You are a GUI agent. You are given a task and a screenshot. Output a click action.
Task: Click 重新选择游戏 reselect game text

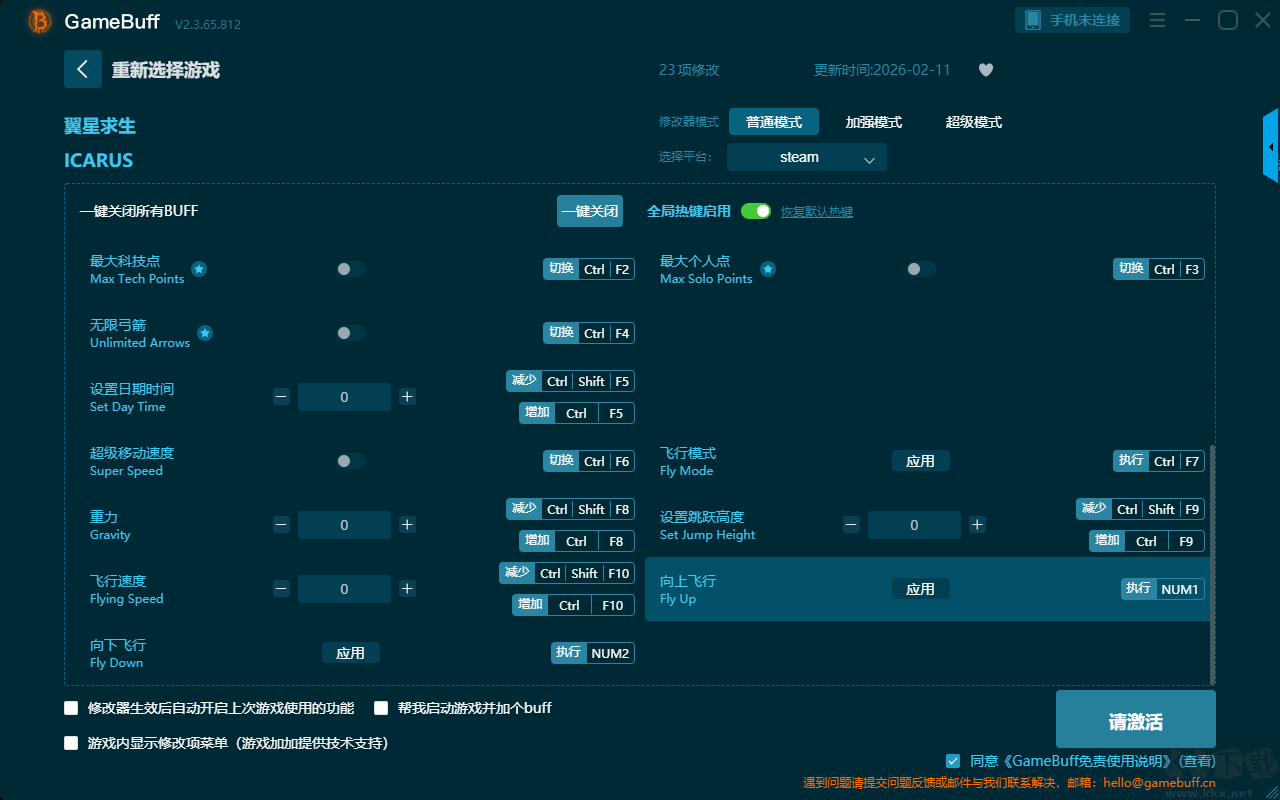[x=165, y=70]
